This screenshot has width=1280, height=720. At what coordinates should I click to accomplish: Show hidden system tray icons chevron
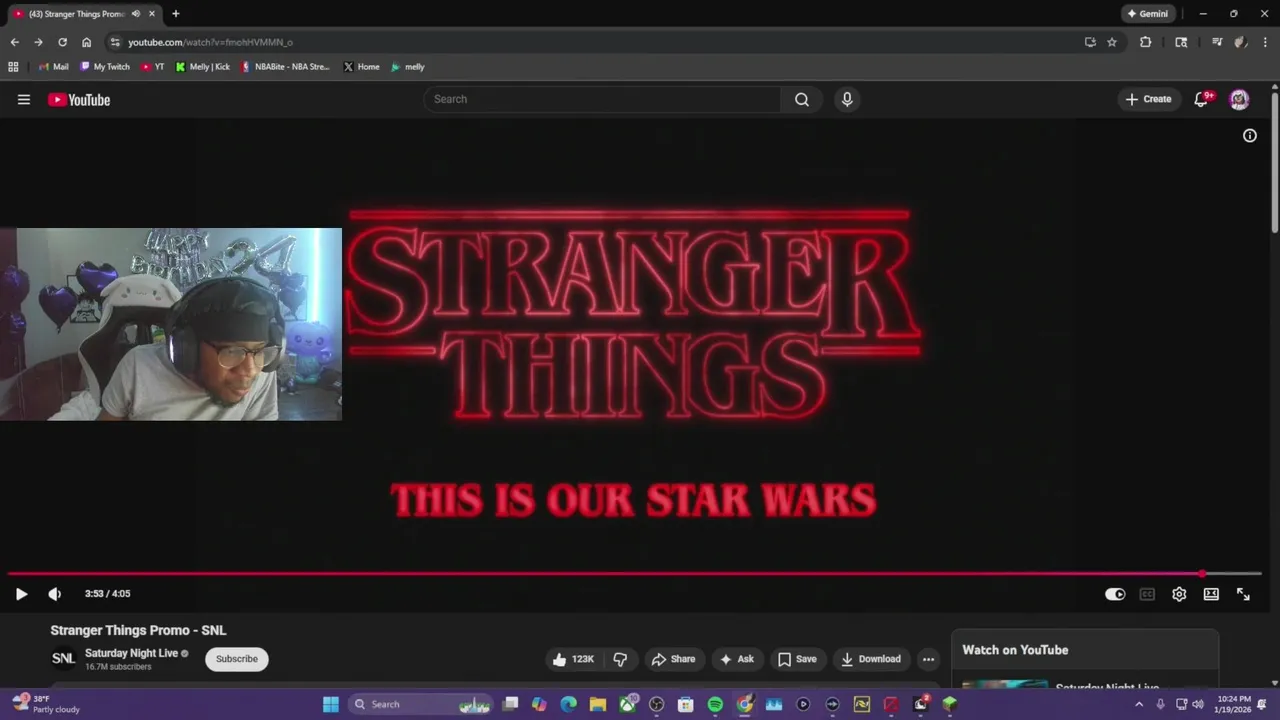click(1138, 704)
